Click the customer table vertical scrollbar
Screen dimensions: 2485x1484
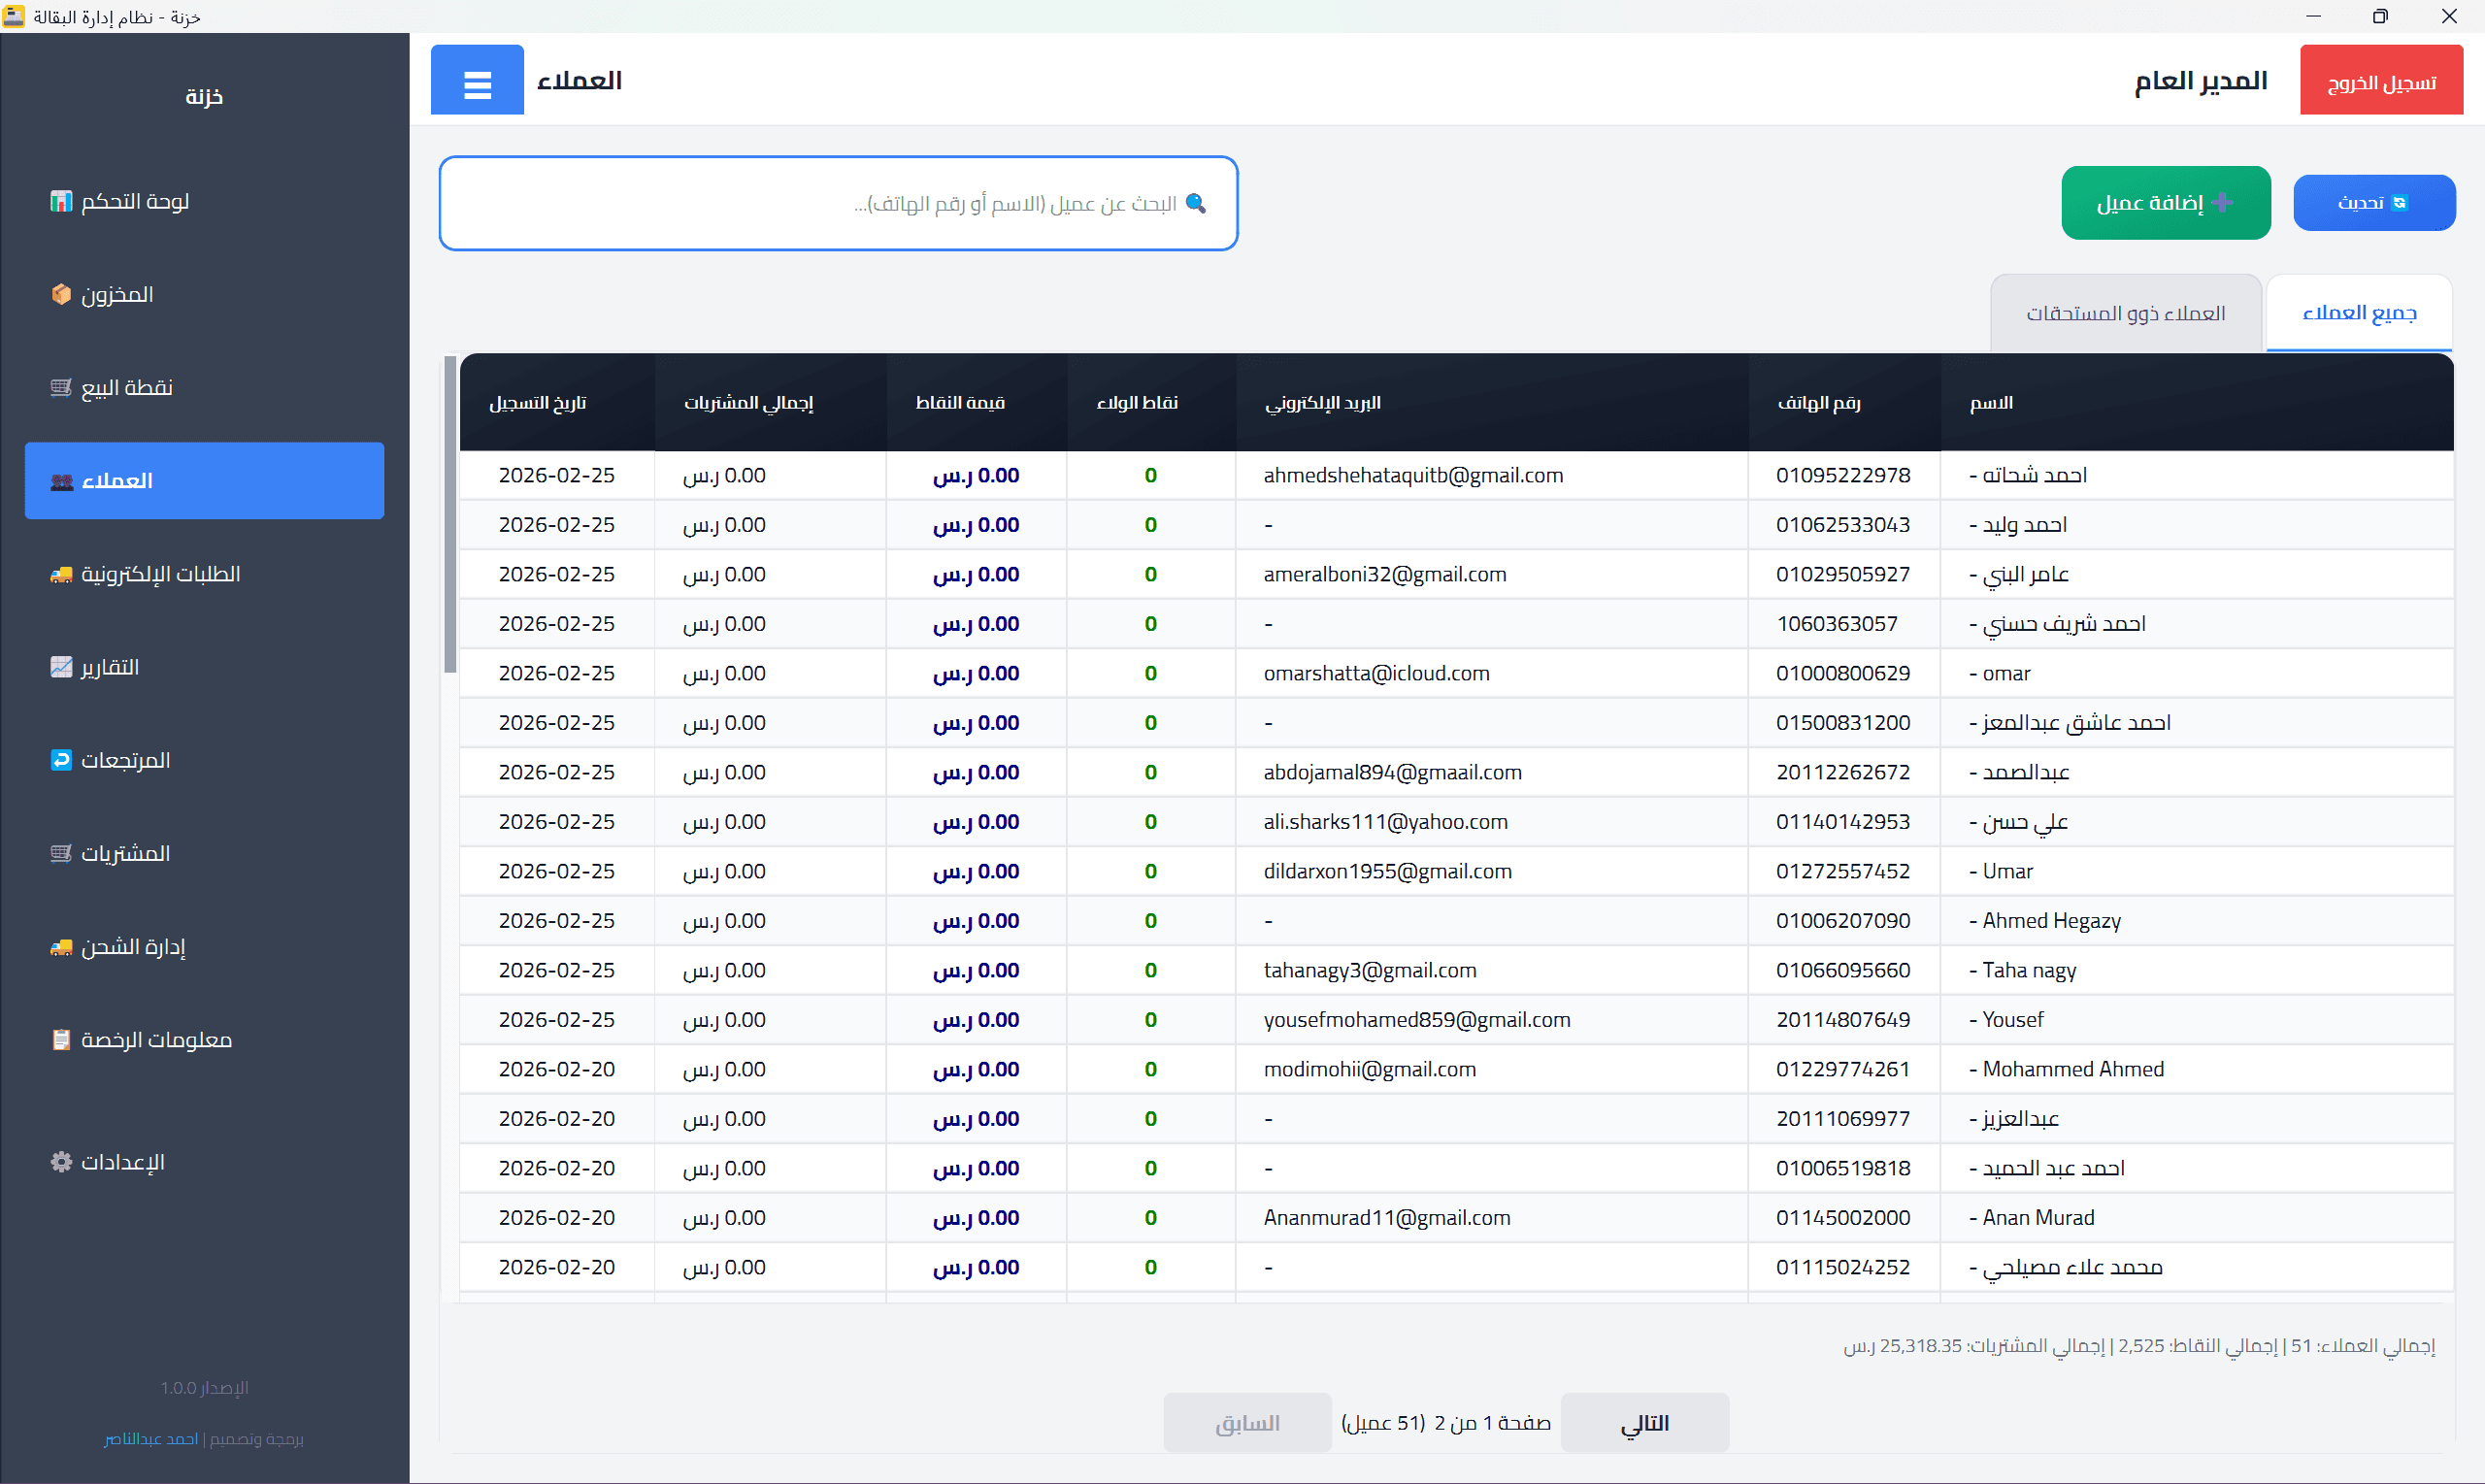pos(450,515)
